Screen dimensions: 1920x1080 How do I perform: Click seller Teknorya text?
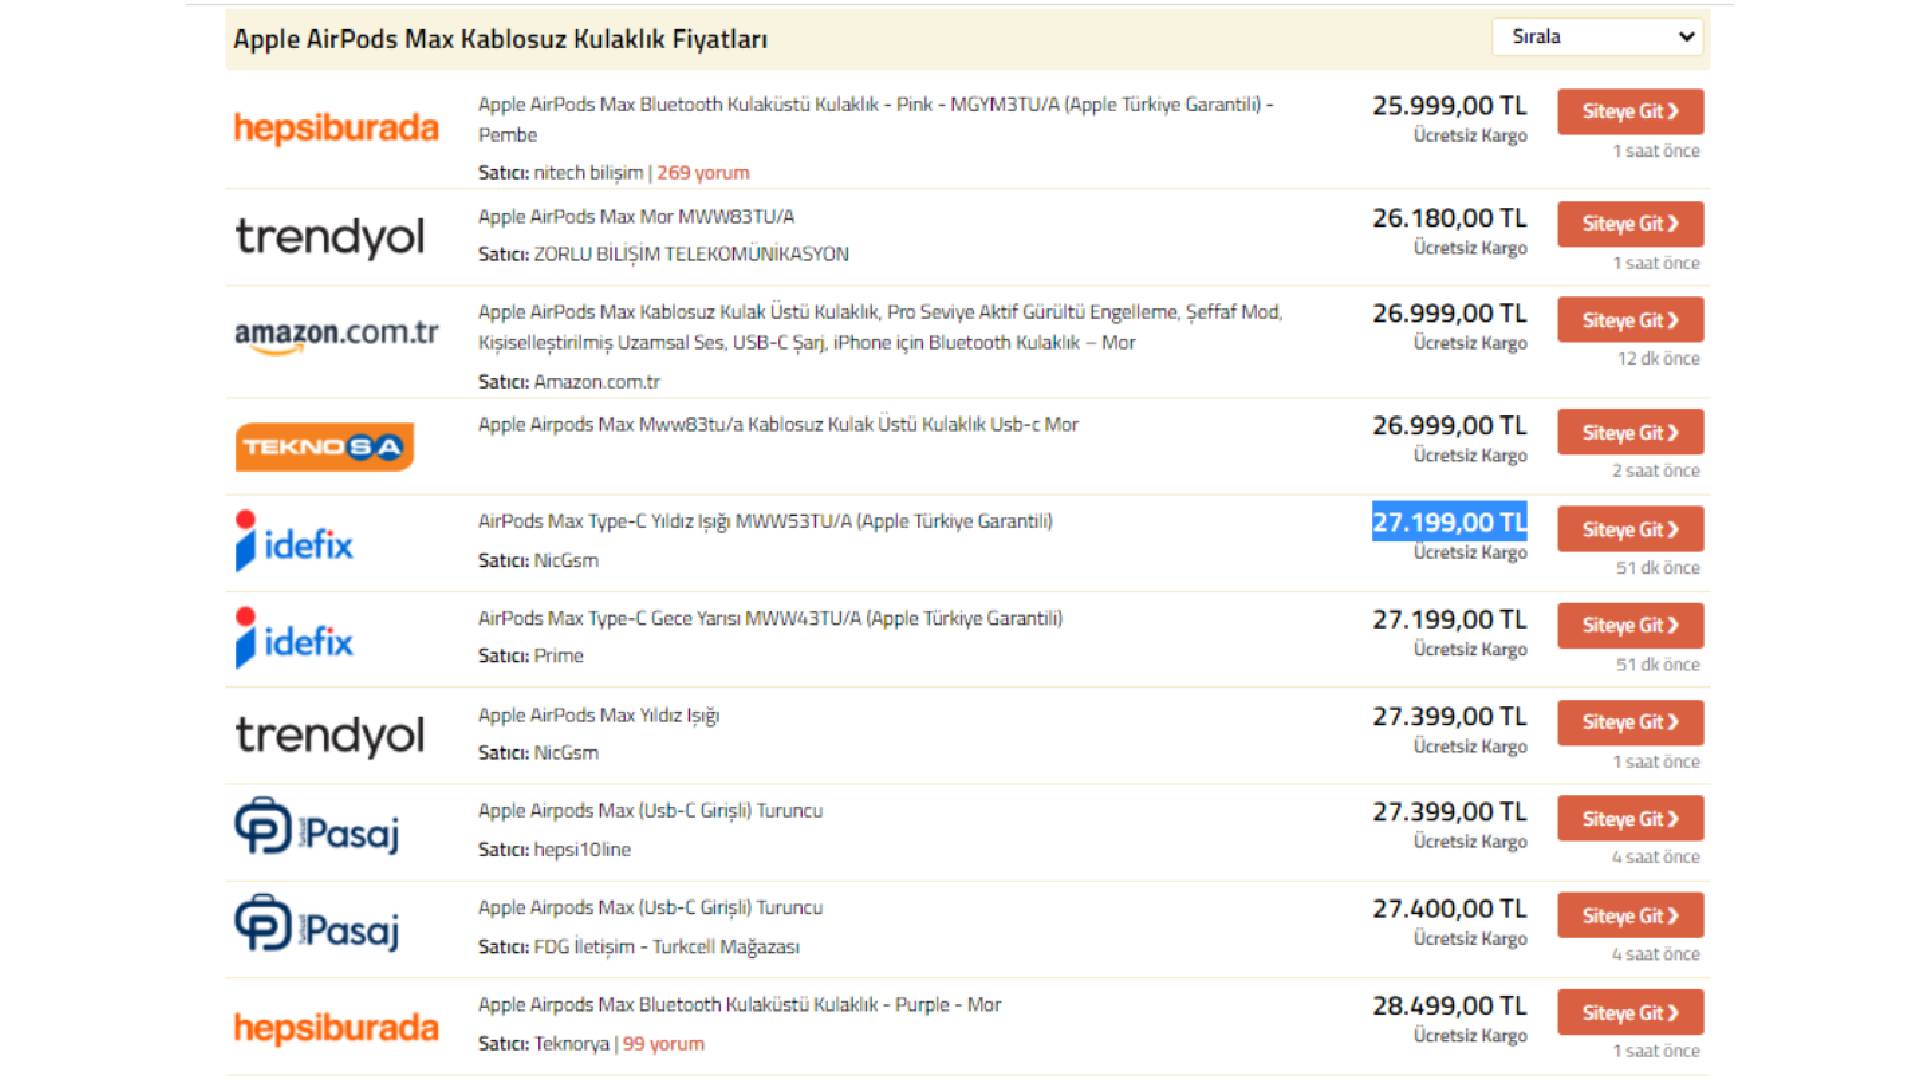click(x=571, y=1043)
